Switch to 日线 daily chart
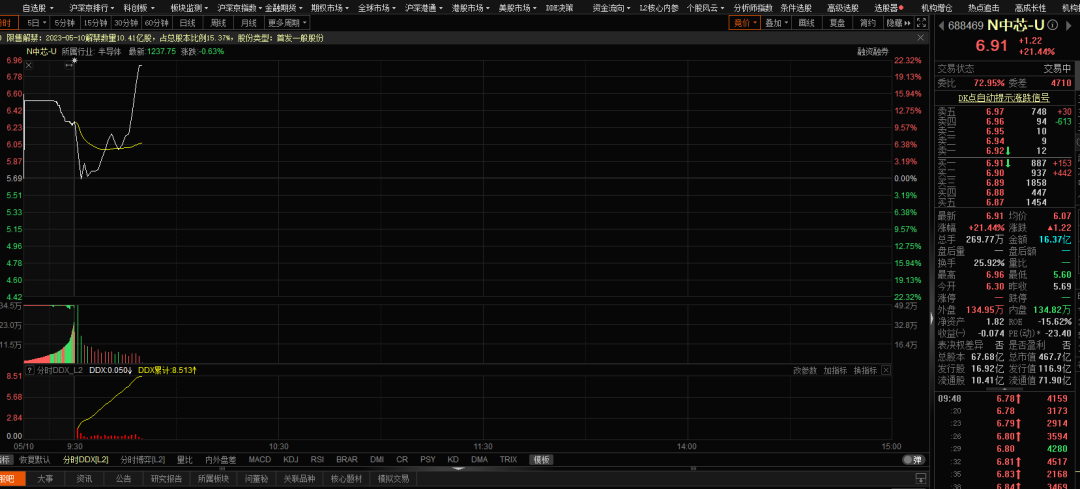Viewport: 1080px width, 489px height. pyautogui.click(x=187, y=23)
